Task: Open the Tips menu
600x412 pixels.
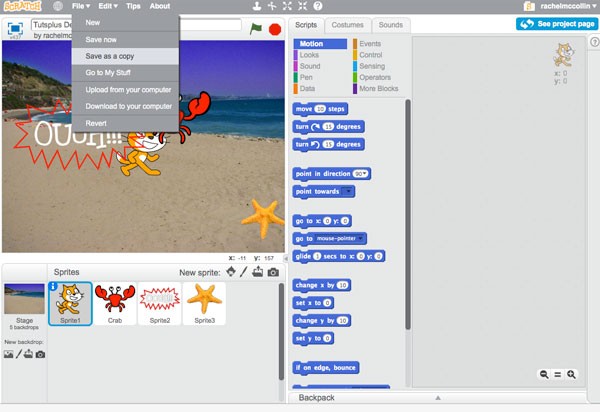Action: pos(133,6)
